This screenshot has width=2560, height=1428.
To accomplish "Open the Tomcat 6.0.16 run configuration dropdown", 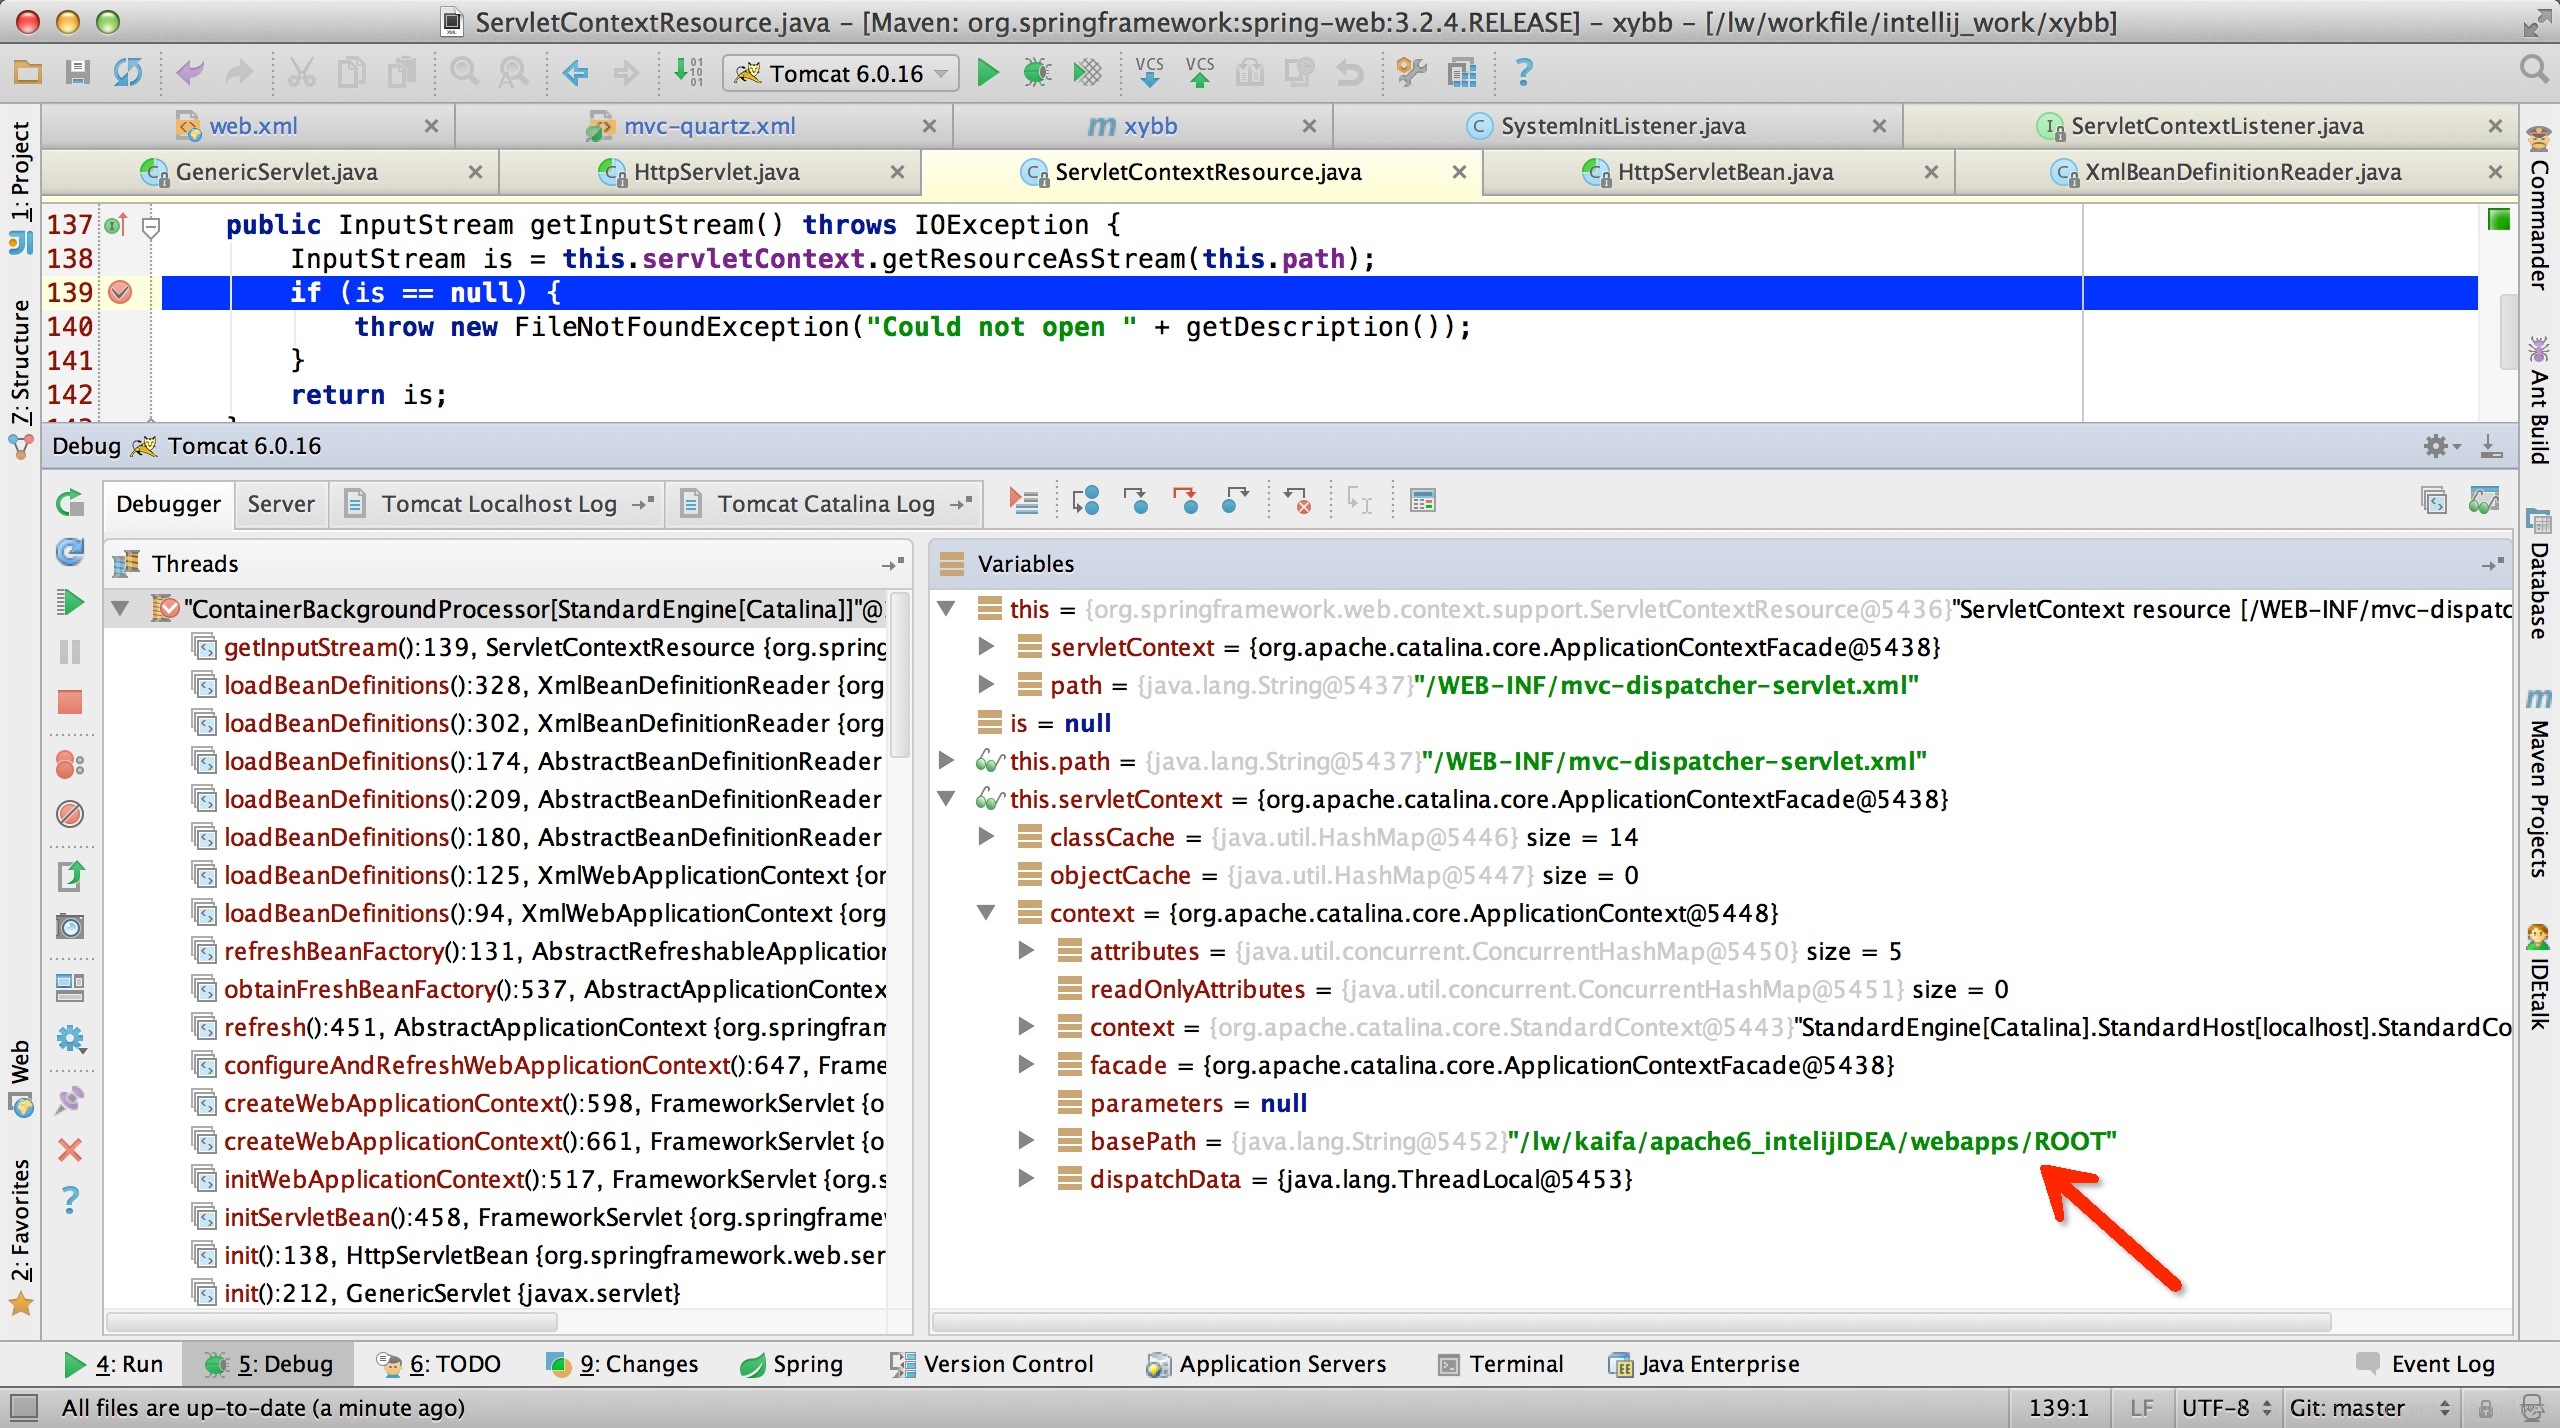I will click(x=840, y=73).
